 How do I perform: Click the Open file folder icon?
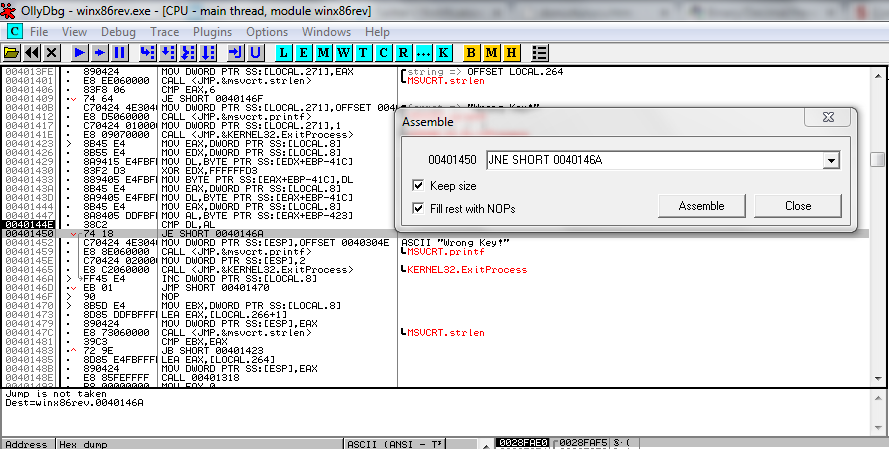point(11,53)
